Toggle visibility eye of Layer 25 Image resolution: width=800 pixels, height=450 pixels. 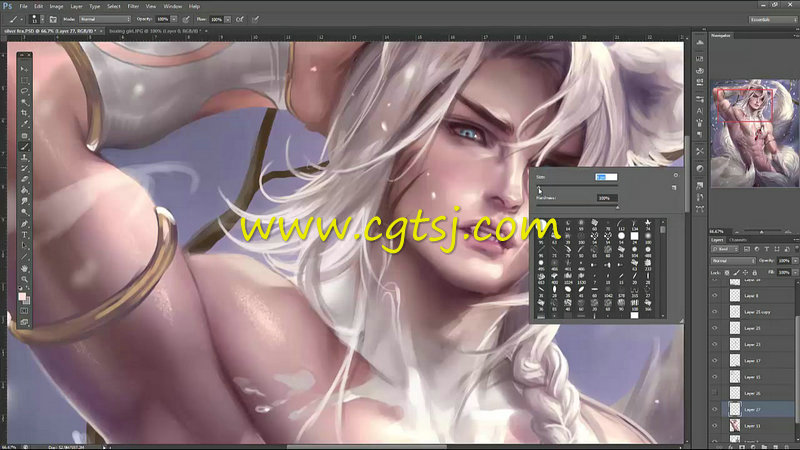715,328
